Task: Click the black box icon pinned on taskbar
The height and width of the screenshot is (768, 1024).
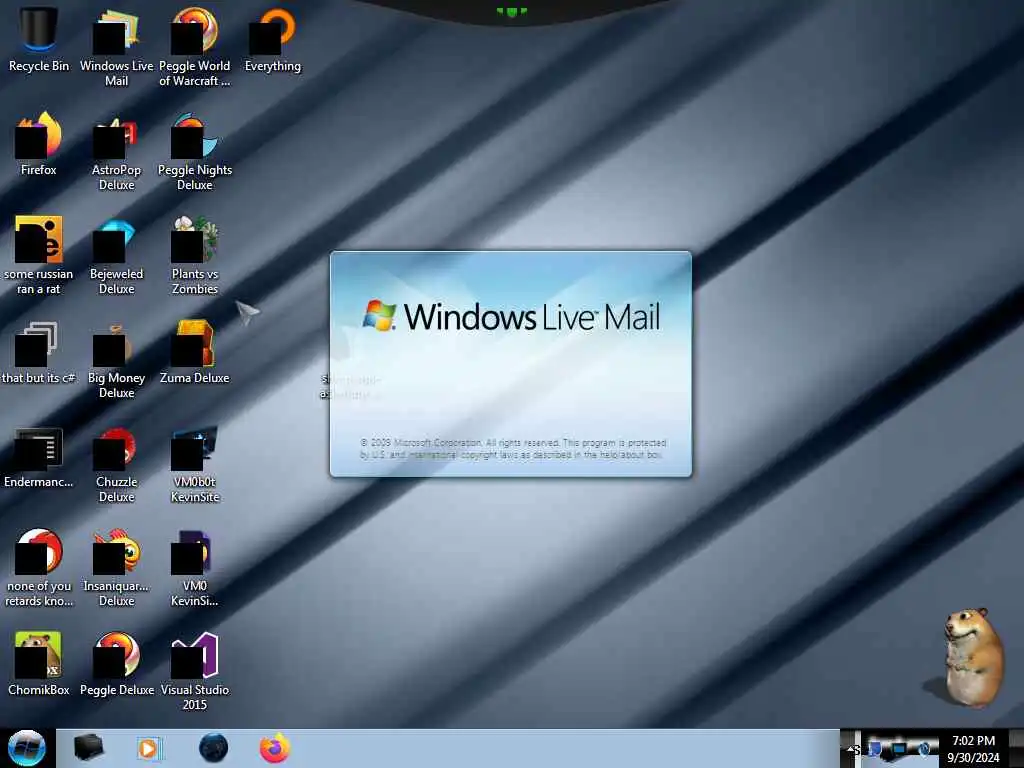Action: click(x=89, y=748)
